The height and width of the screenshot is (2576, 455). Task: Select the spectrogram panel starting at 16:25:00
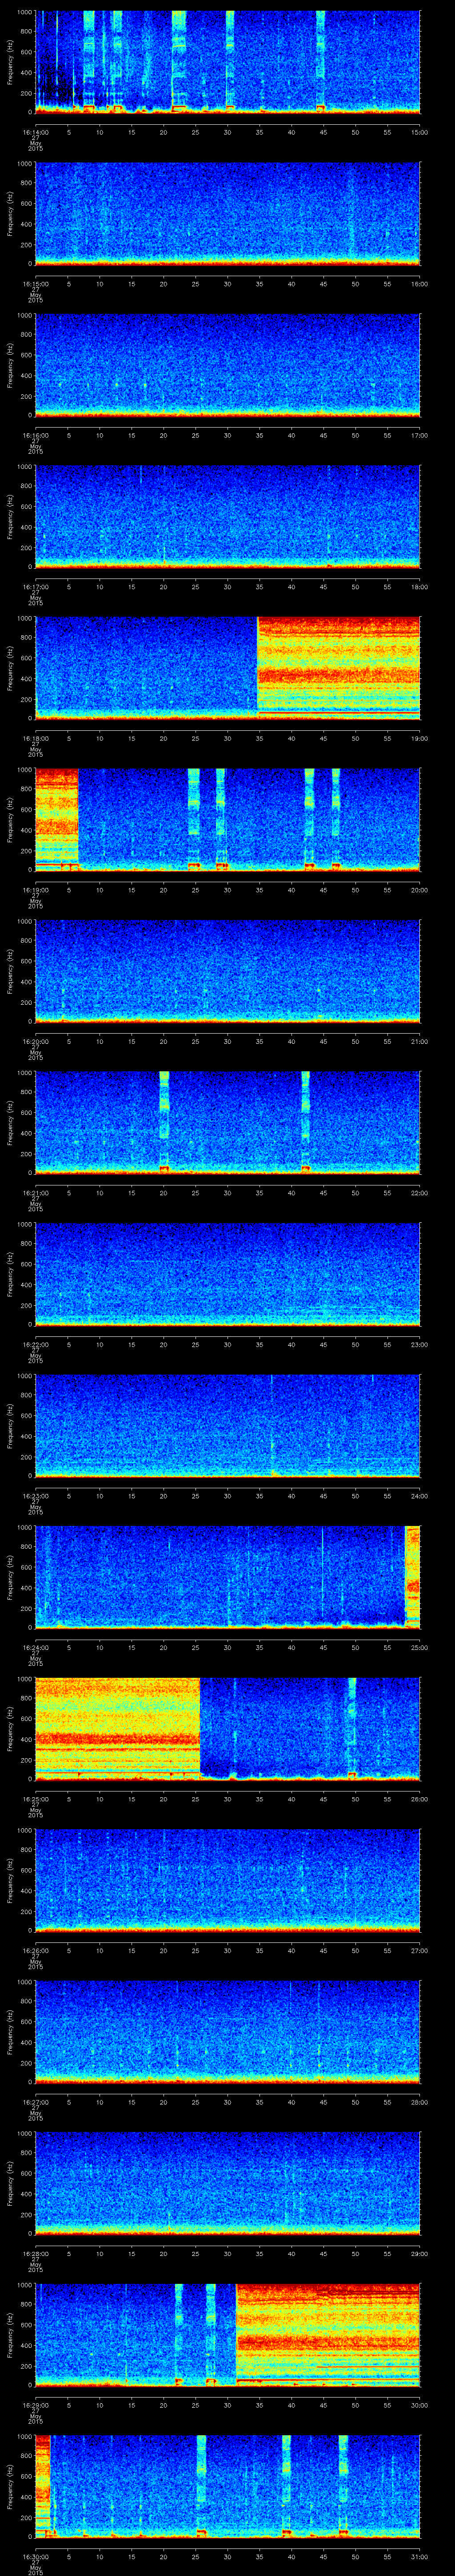[x=227, y=1729]
